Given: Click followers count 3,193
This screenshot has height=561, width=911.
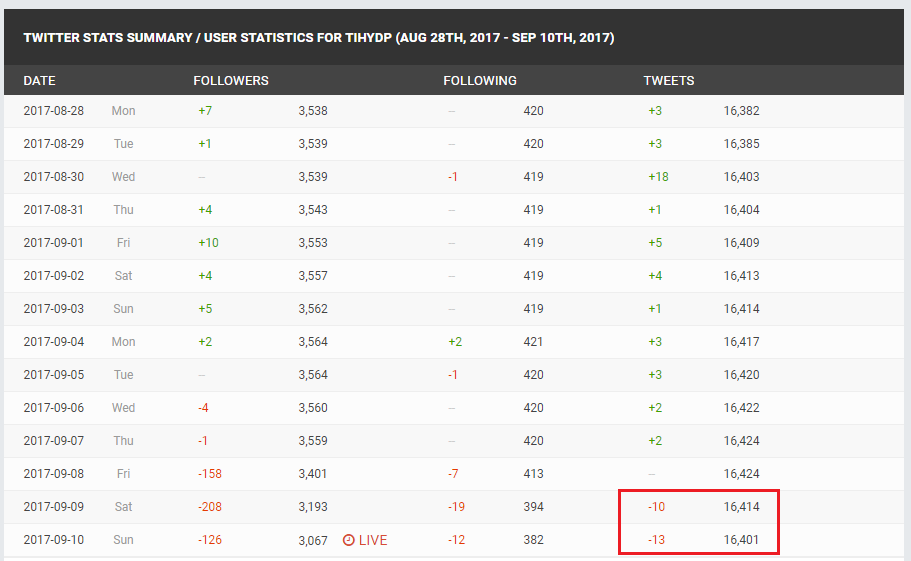Looking at the screenshot, I should (x=313, y=507).
